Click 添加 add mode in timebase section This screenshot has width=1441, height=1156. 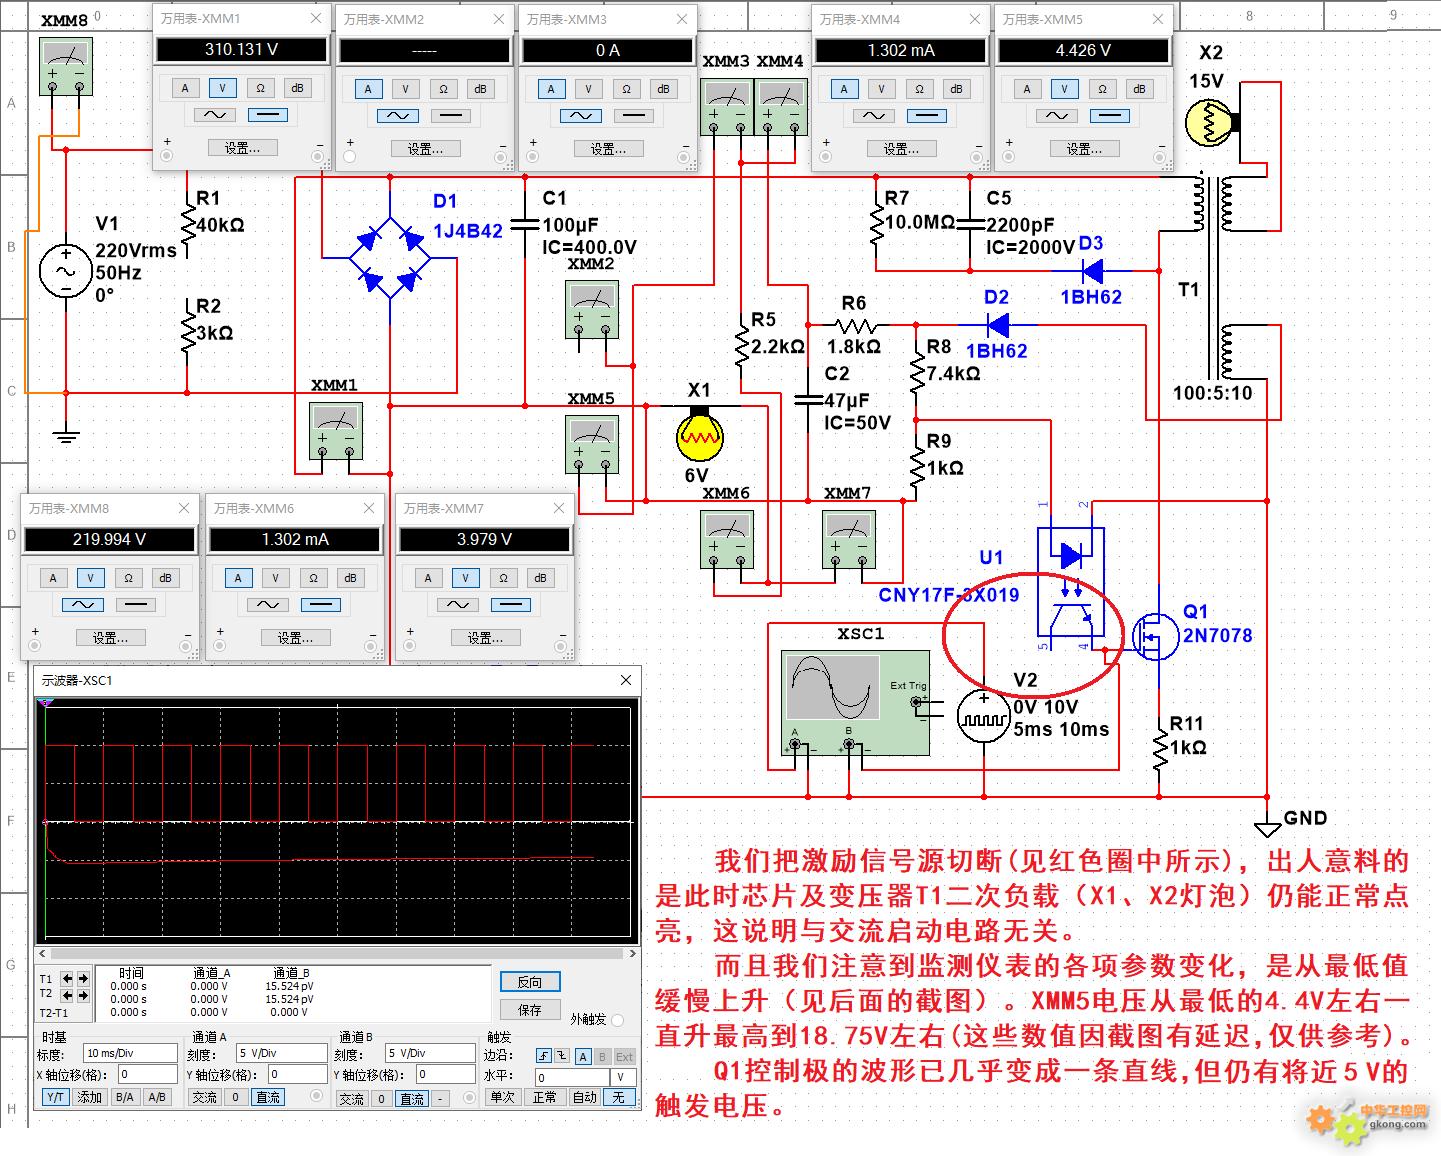(90, 1097)
